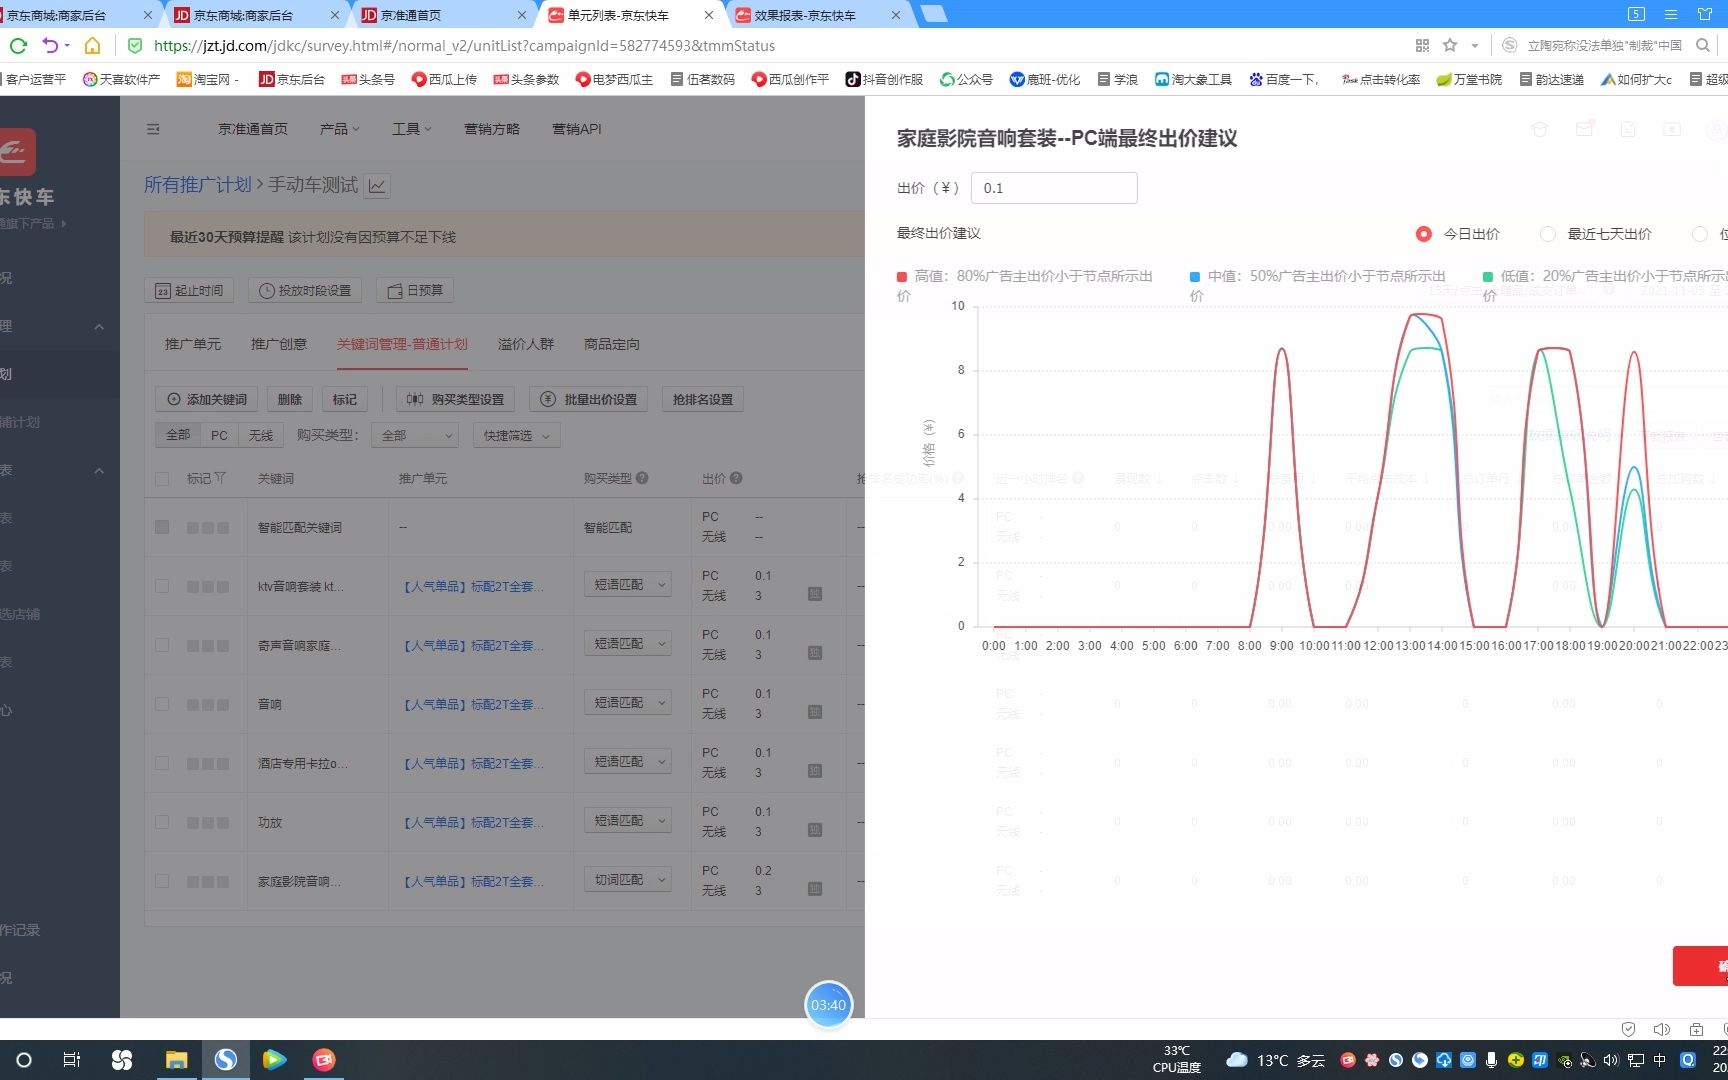Open Task View on the taskbar

pos(71,1060)
